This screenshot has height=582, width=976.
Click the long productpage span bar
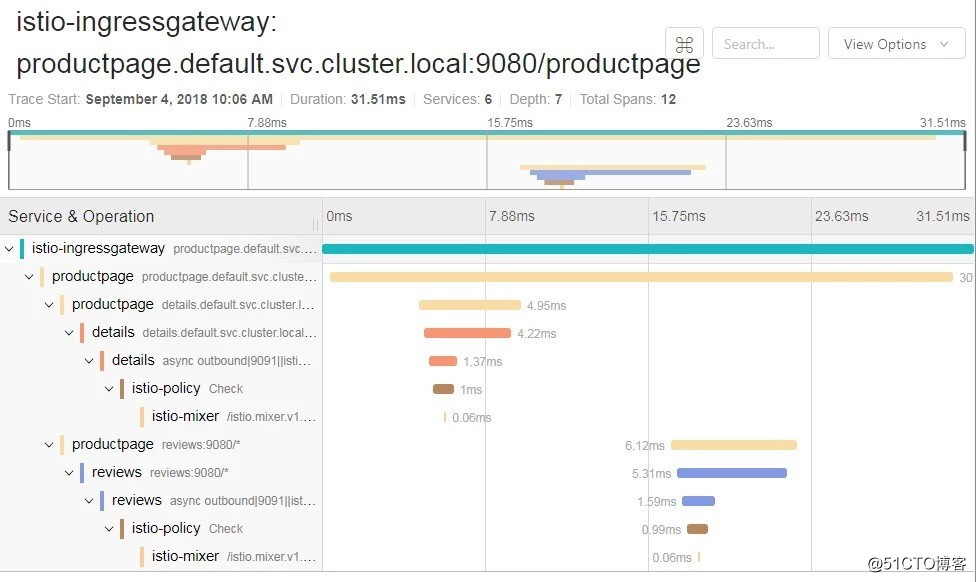click(641, 277)
